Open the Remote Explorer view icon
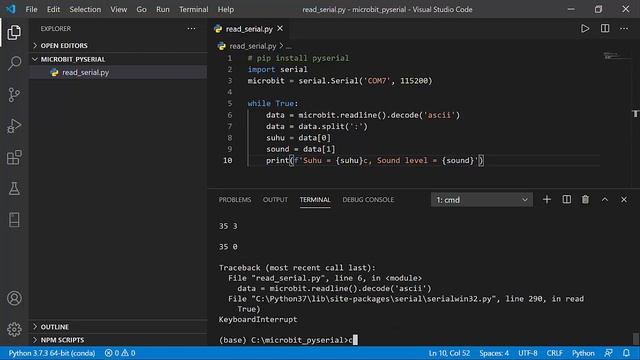640x360 pixels. click(14, 220)
